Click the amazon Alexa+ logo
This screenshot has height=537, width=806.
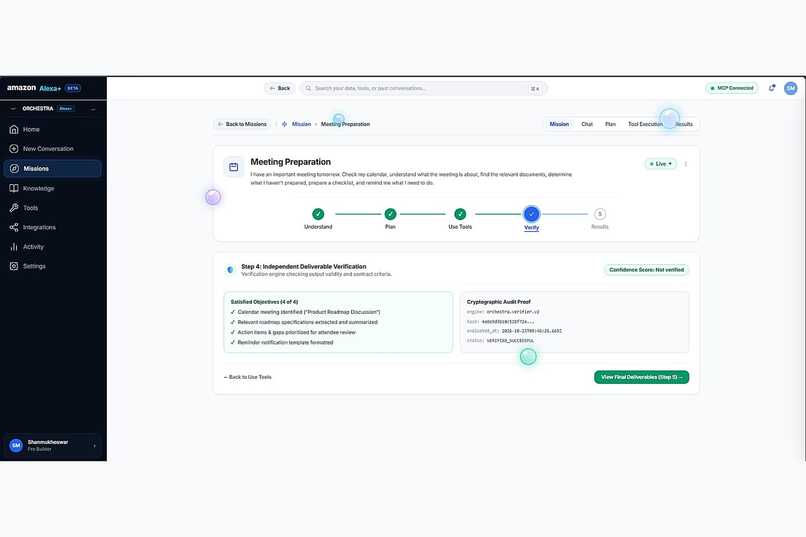pos(34,88)
